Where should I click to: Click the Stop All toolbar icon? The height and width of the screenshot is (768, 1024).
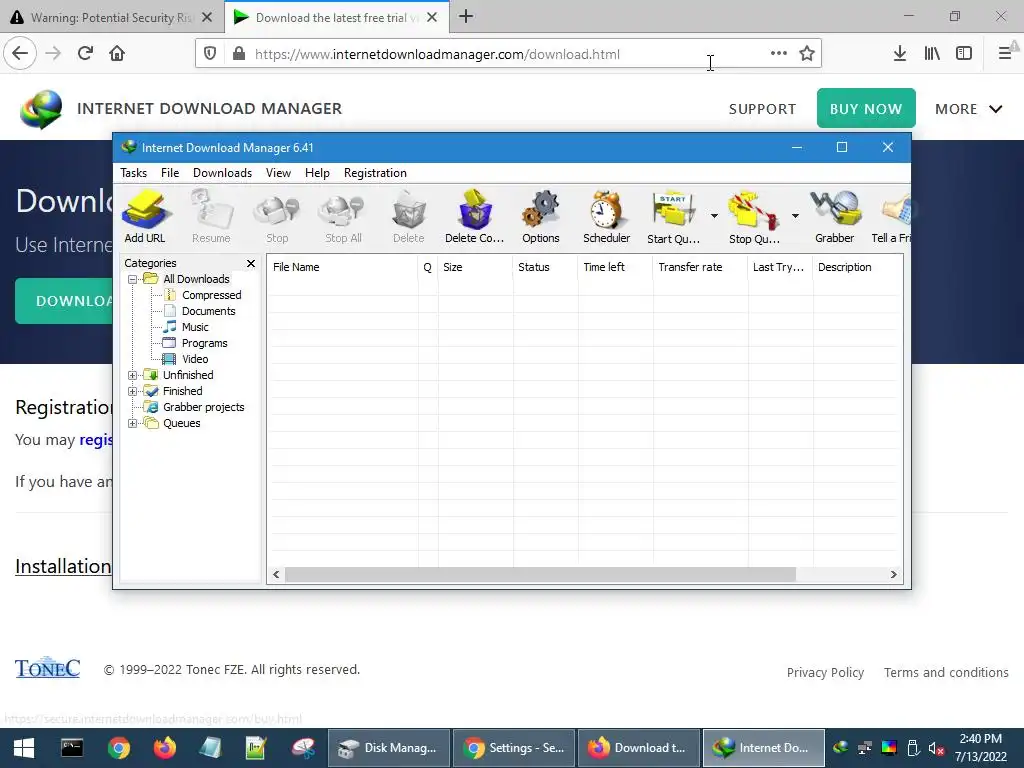click(343, 217)
